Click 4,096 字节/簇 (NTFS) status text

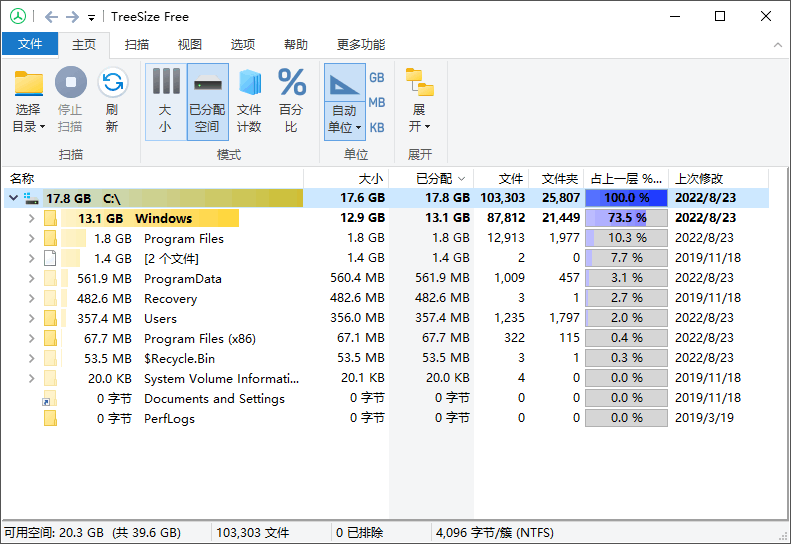click(495, 532)
